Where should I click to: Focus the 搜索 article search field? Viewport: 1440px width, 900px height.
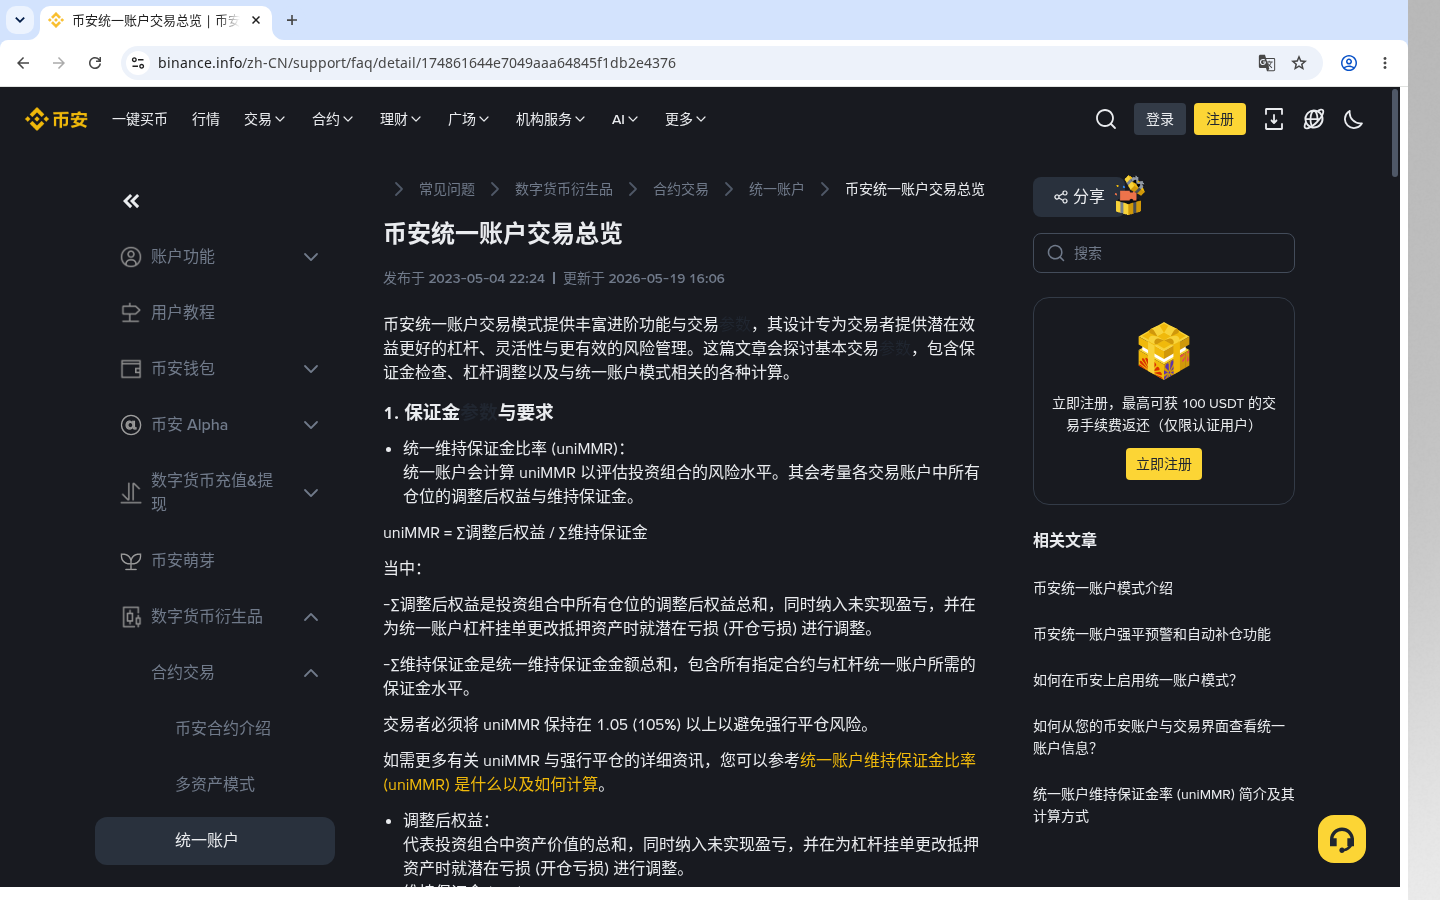click(1164, 253)
